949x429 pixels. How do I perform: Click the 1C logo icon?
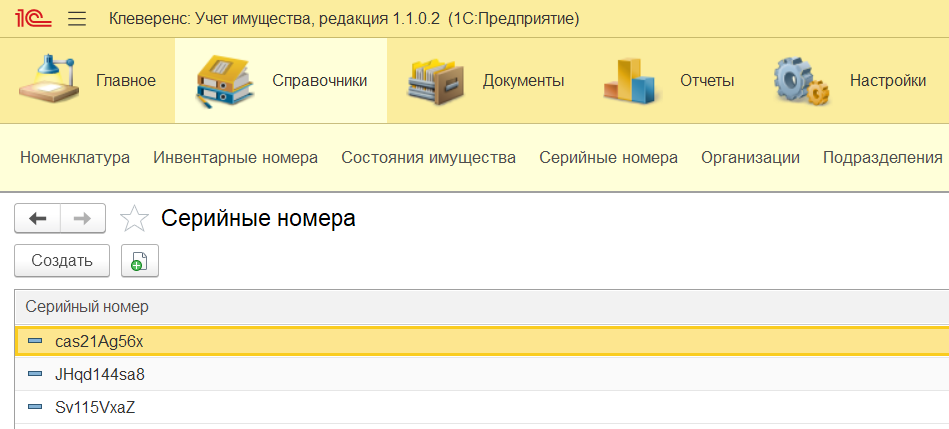pos(34,19)
